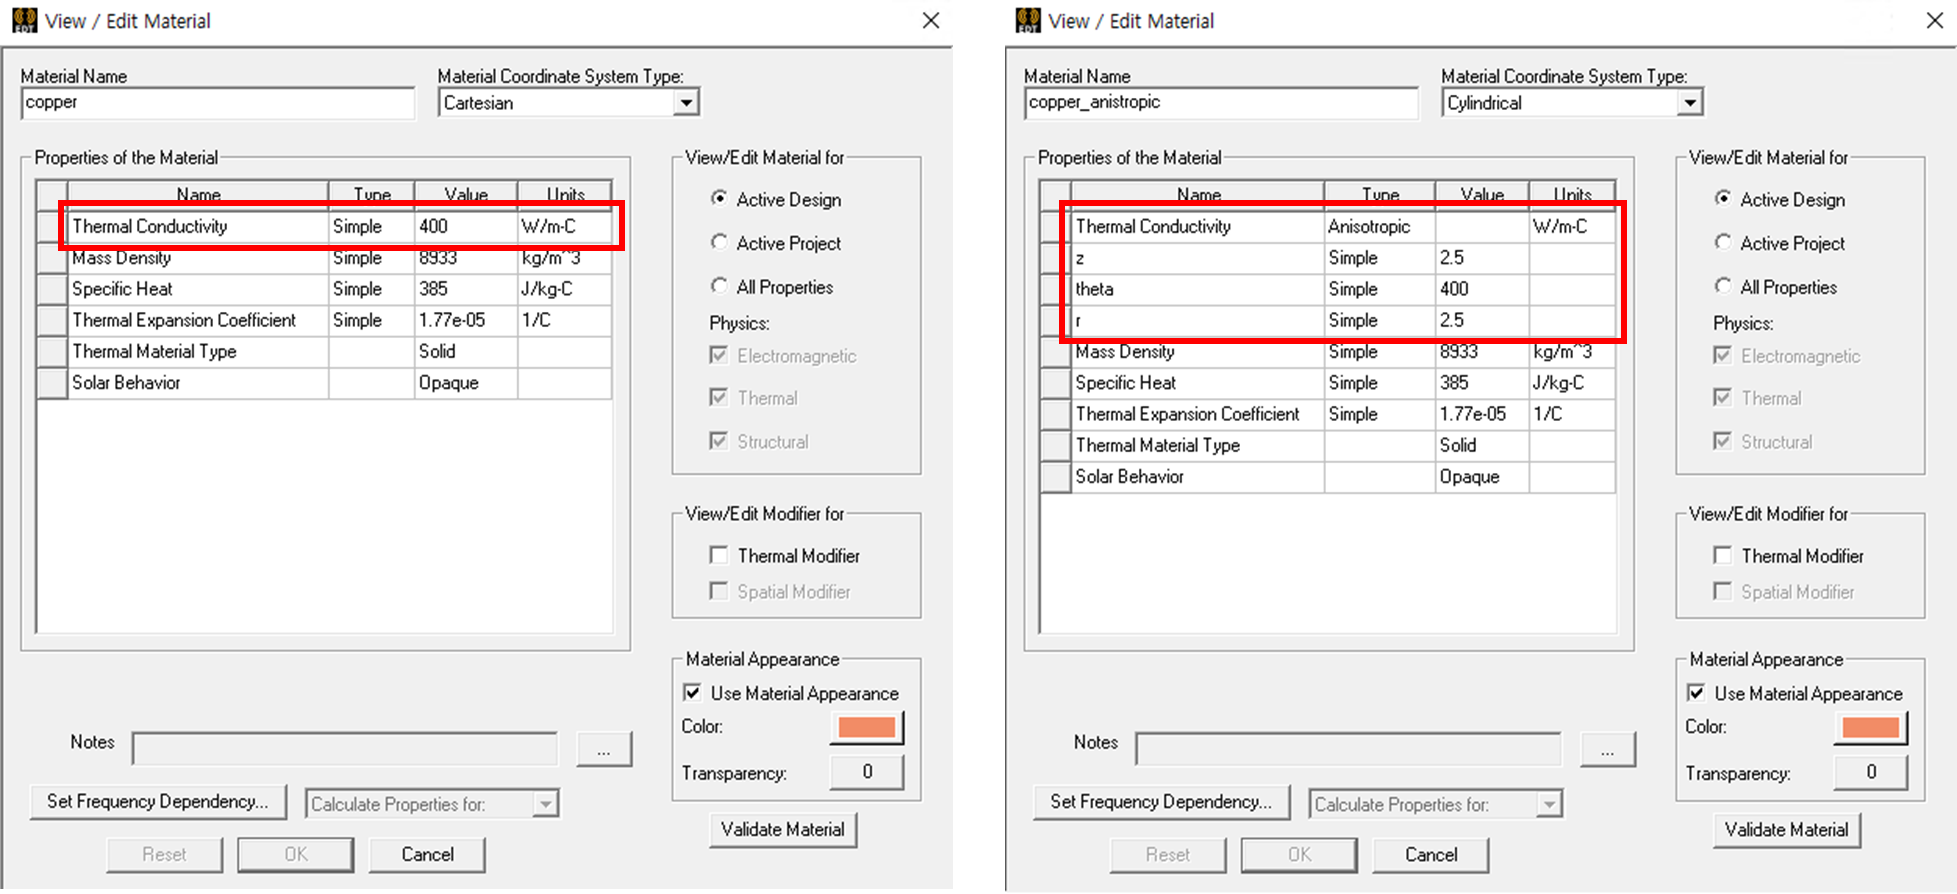Expand the Cartesian coordinate system dropdown
This screenshot has width=1957, height=894.
coord(685,103)
